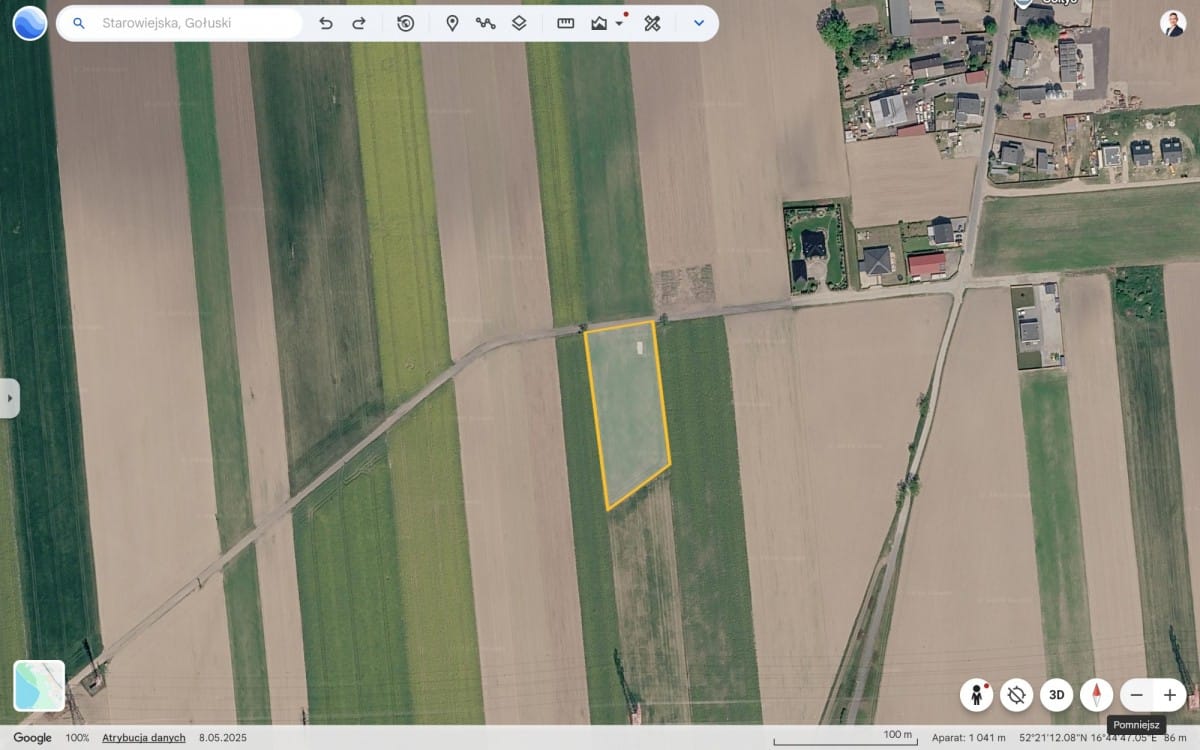Redo the last undone action

pyautogui.click(x=359, y=23)
